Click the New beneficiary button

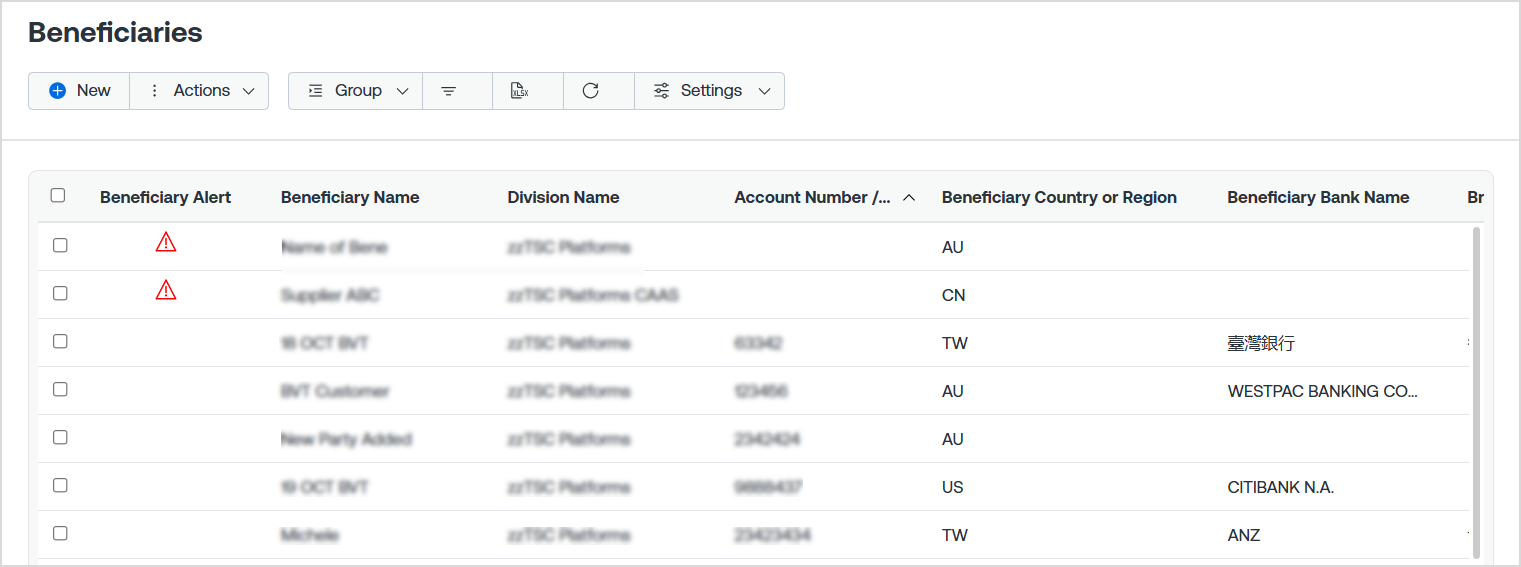79,91
